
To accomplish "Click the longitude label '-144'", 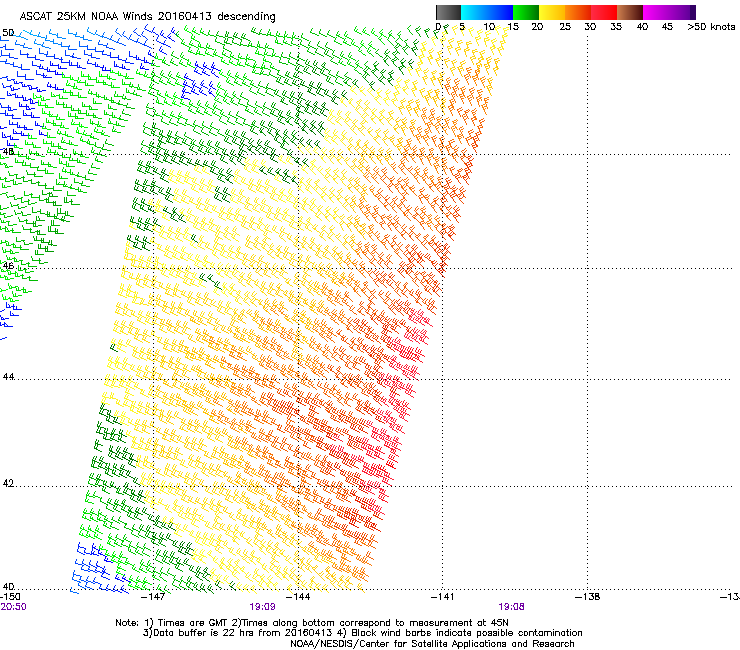I will point(298,597).
